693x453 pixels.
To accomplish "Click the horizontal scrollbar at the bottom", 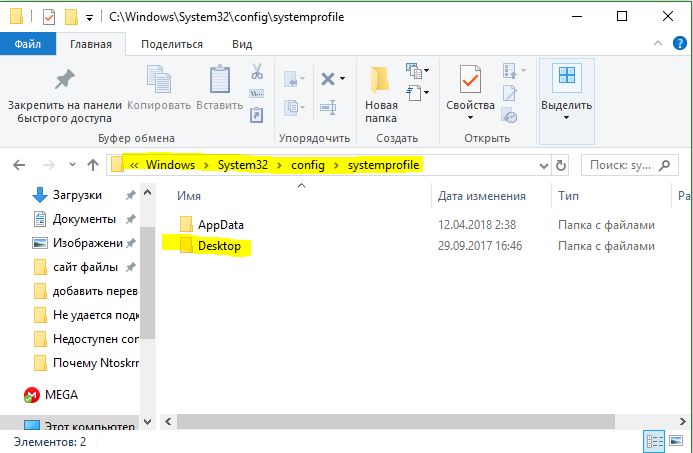I will tap(396, 421).
